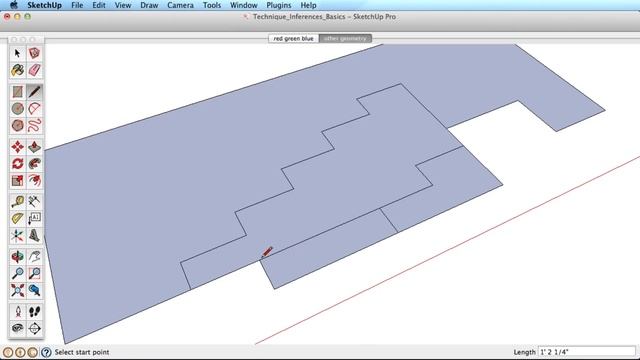Open the status bar help question-mark icon
This screenshot has width=640, height=360.
coord(46,352)
